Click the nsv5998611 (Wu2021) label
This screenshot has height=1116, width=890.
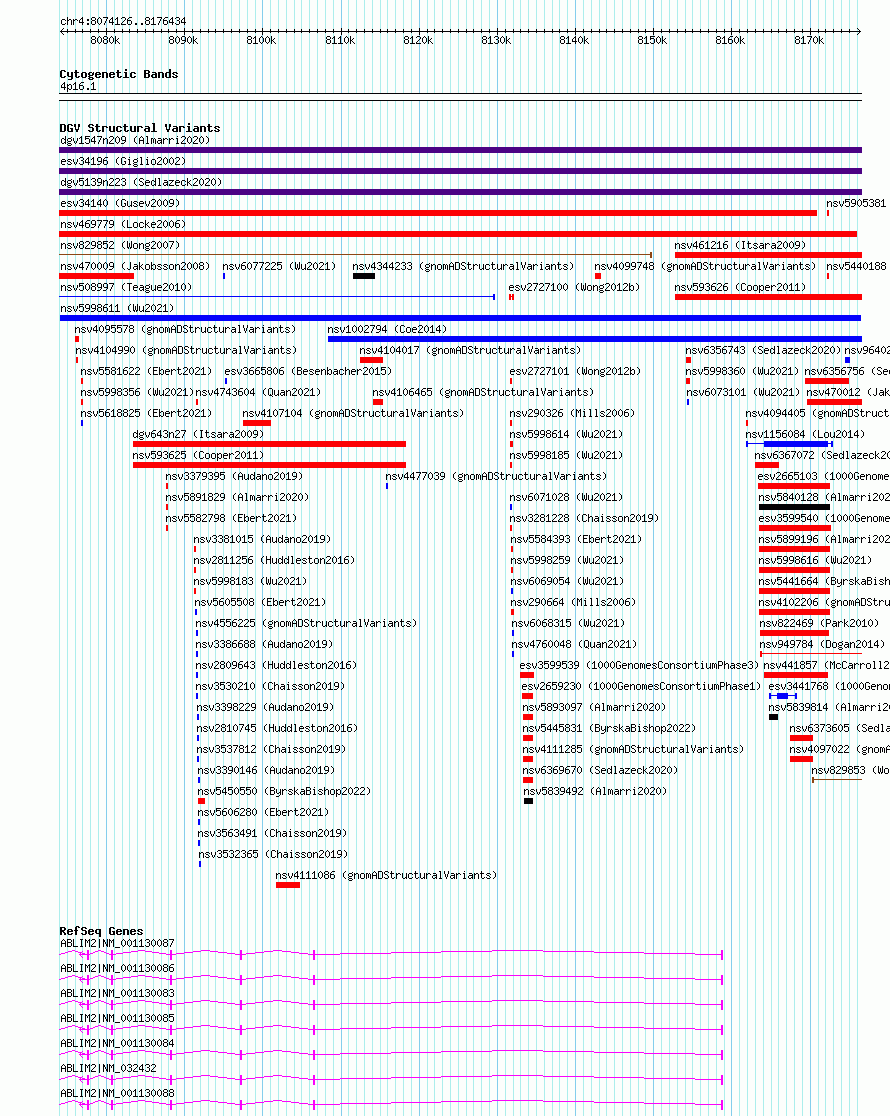point(117,308)
